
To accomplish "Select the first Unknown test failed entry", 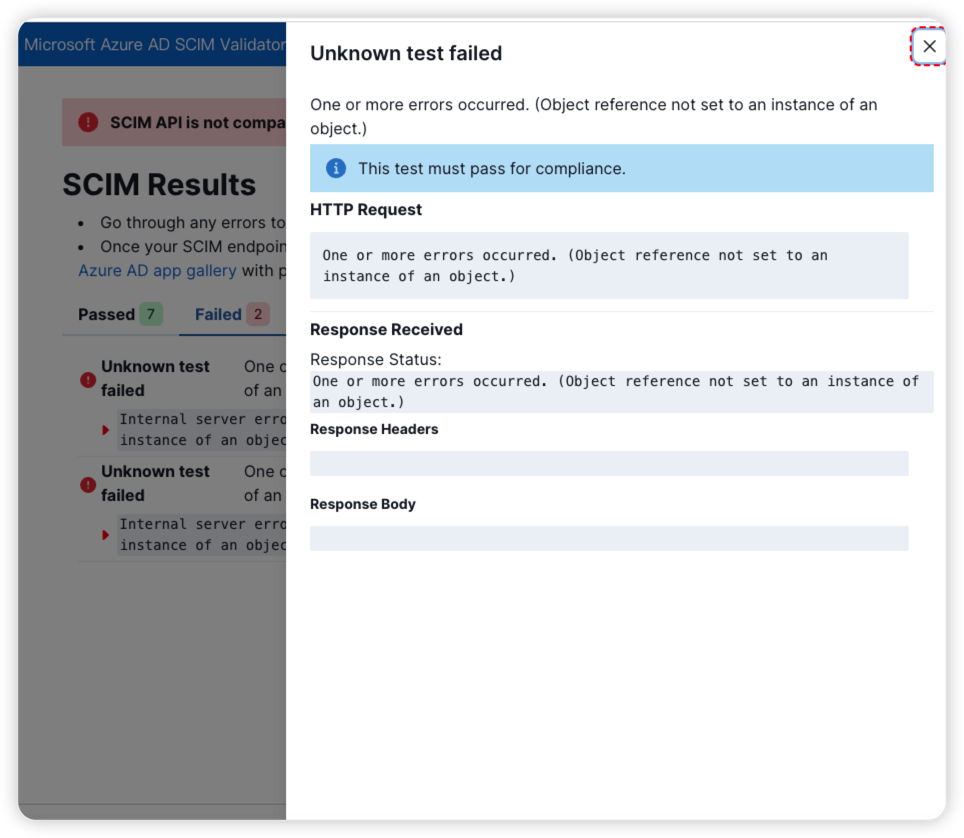I will (156, 378).
